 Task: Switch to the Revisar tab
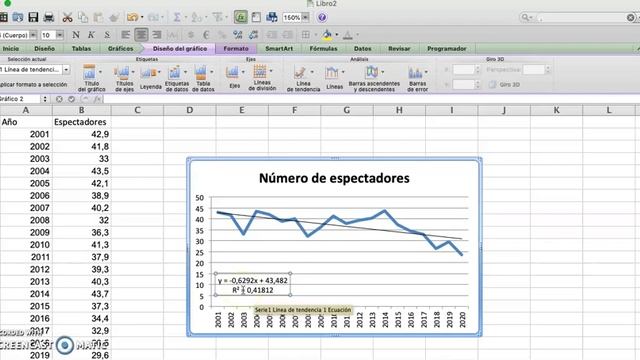(399, 49)
